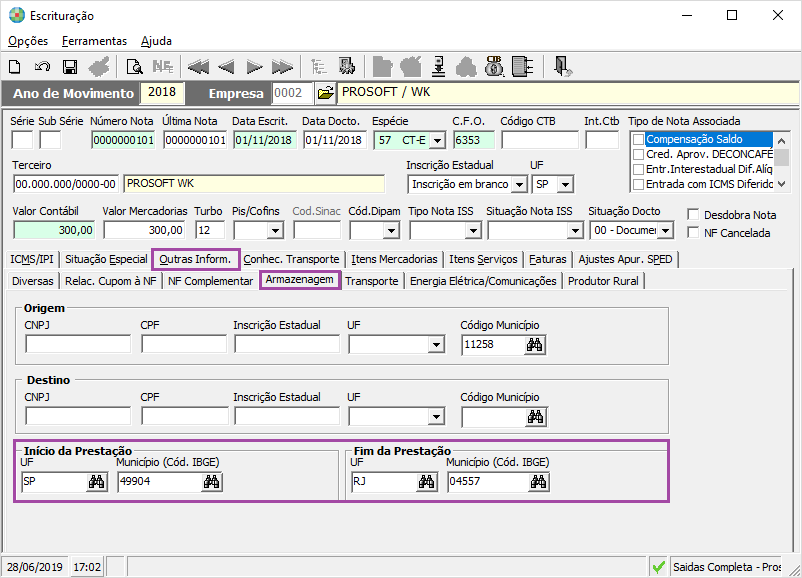Enable the Desdobra Nota checkbox
The width and height of the screenshot is (802, 578).
[x=694, y=215]
